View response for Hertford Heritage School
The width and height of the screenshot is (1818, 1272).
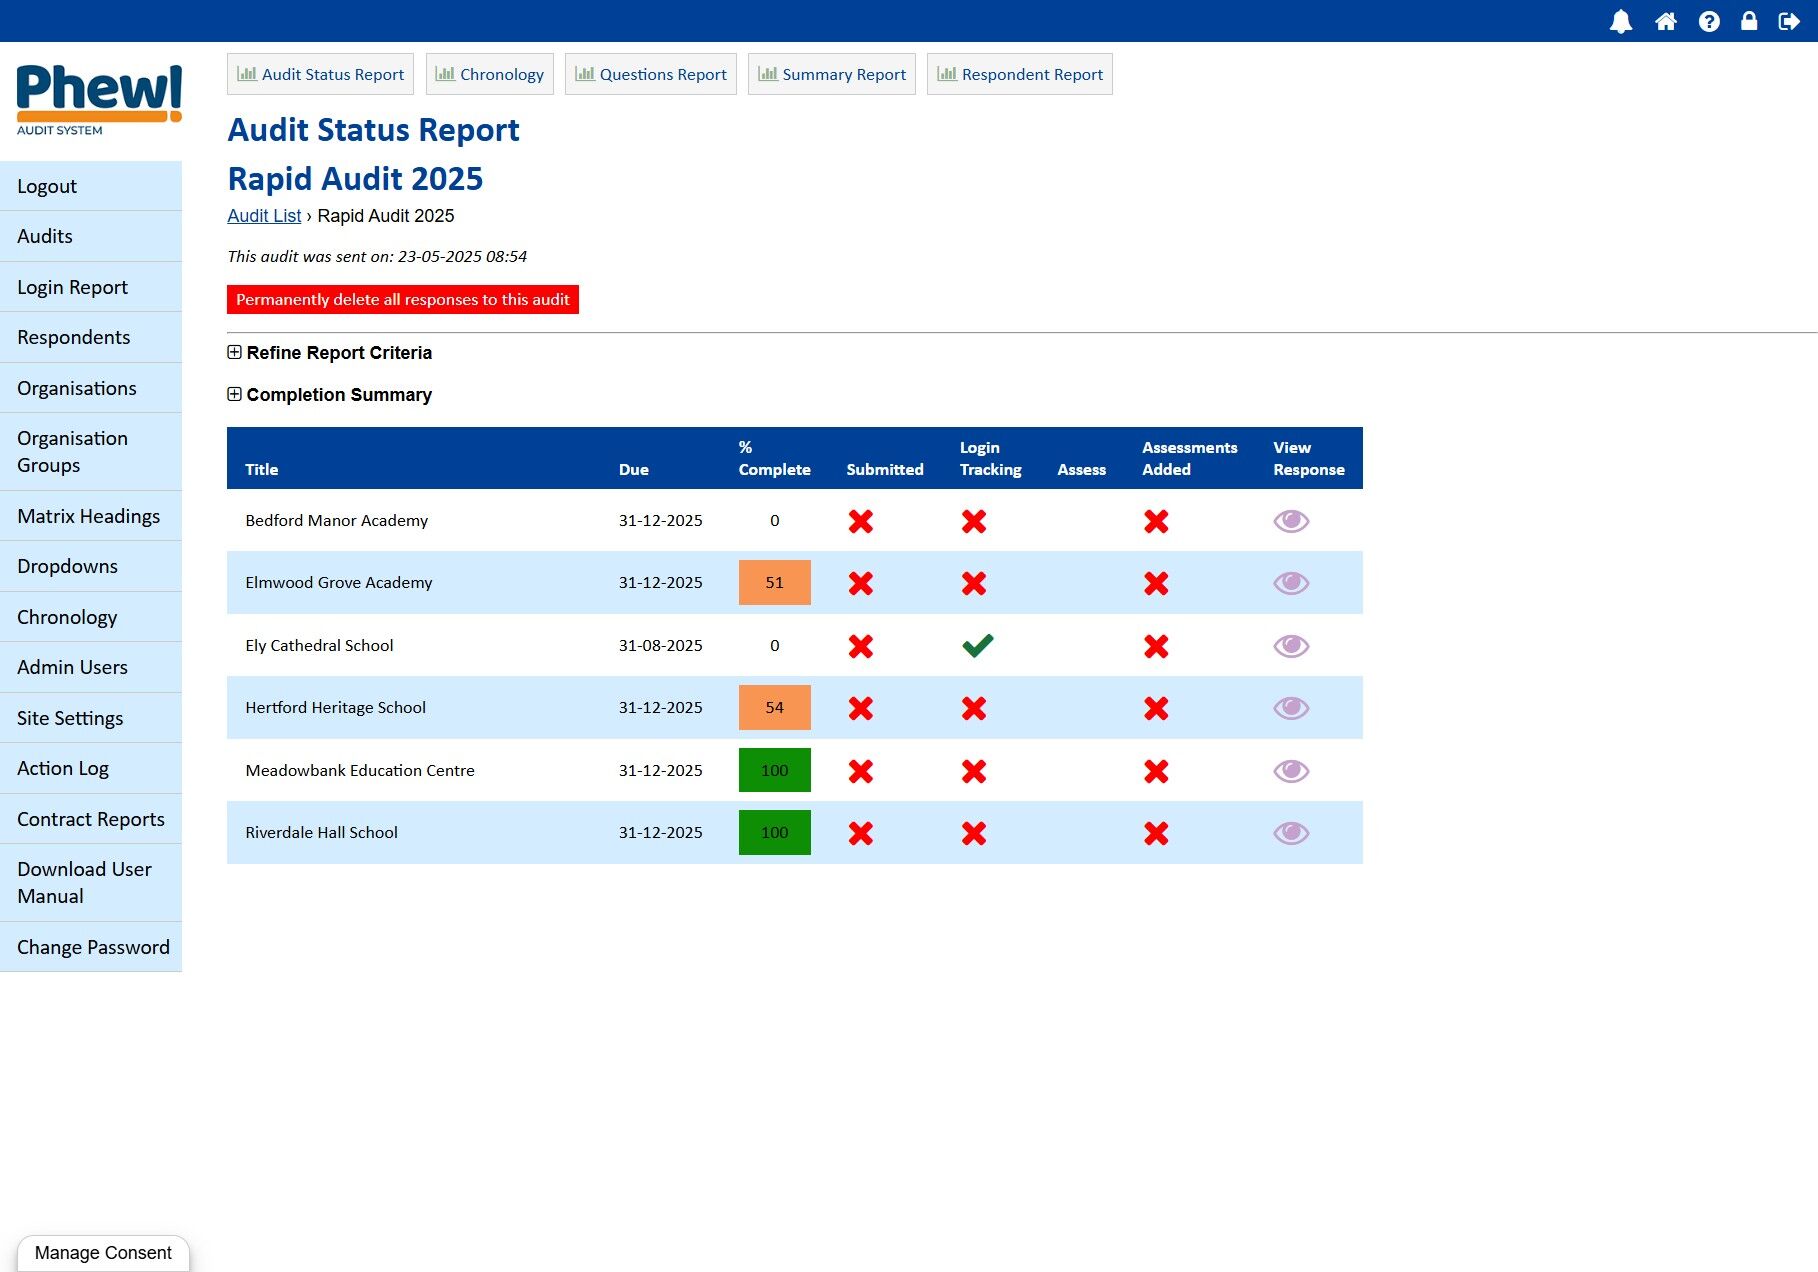pyautogui.click(x=1291, y=708)
